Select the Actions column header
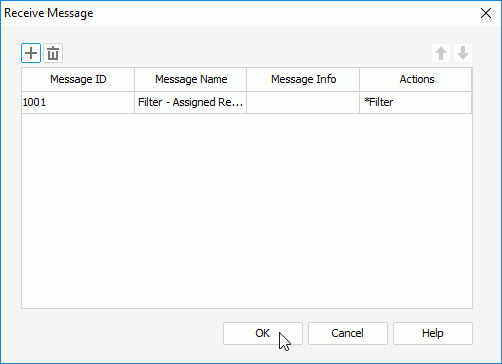The width and height of the screenshot is (502, 364). 416,79
